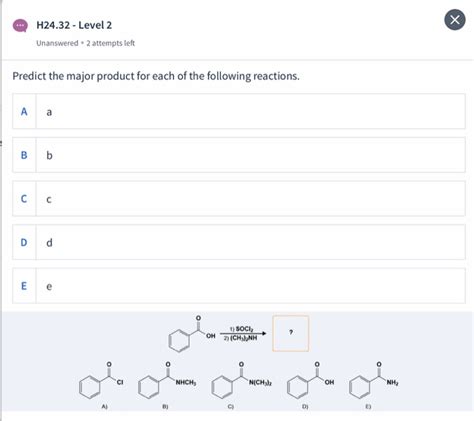Select answer option D
This screenshot has height=421, width=474.
click(239, 242)
